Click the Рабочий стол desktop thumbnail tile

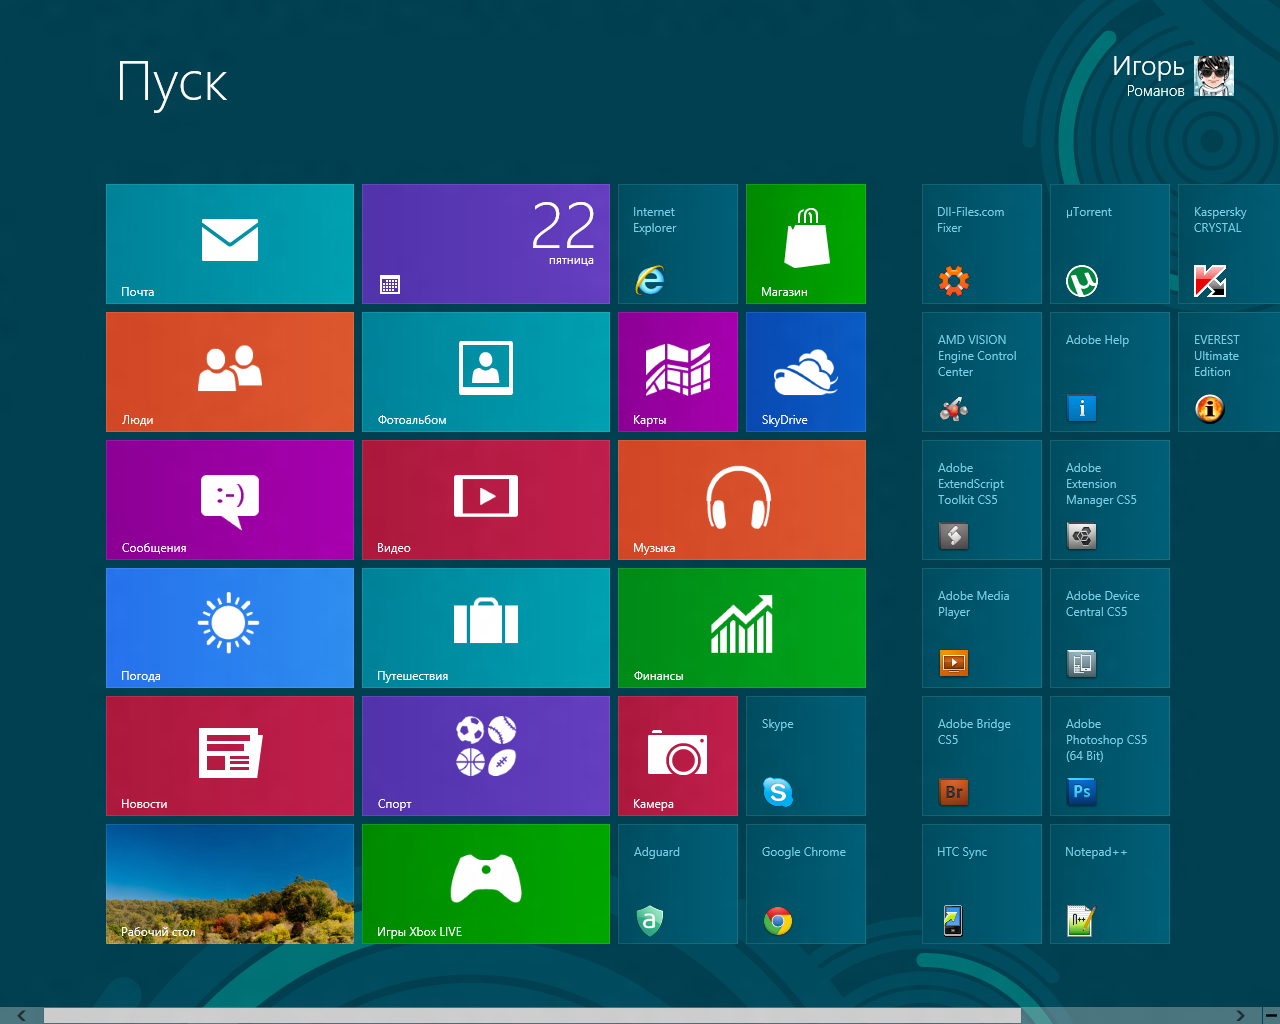click(230, 884)
